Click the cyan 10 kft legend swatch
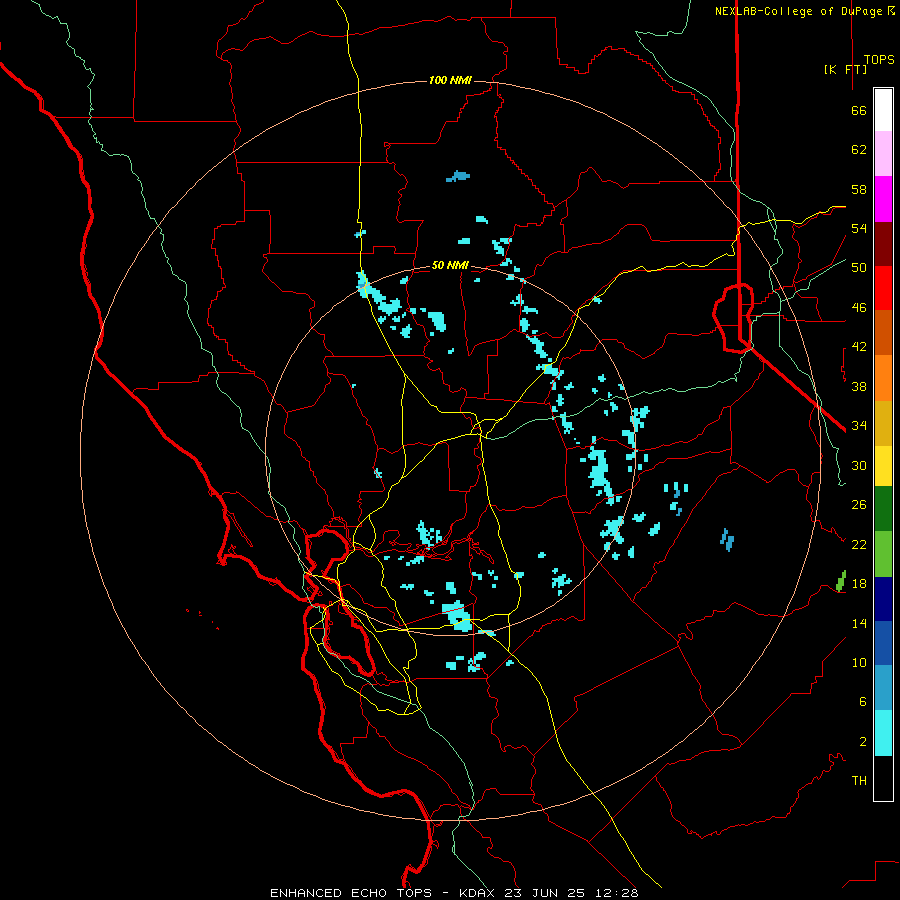 (883, 733)
